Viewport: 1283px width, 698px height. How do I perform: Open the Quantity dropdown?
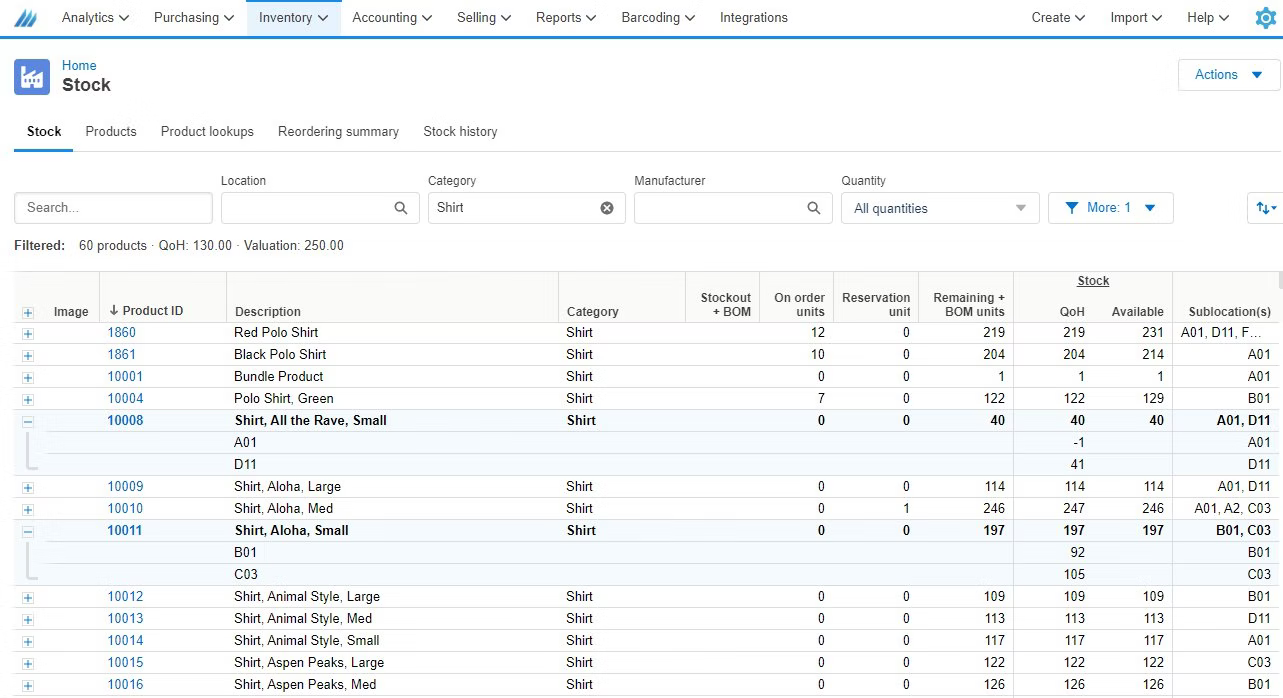939,208
